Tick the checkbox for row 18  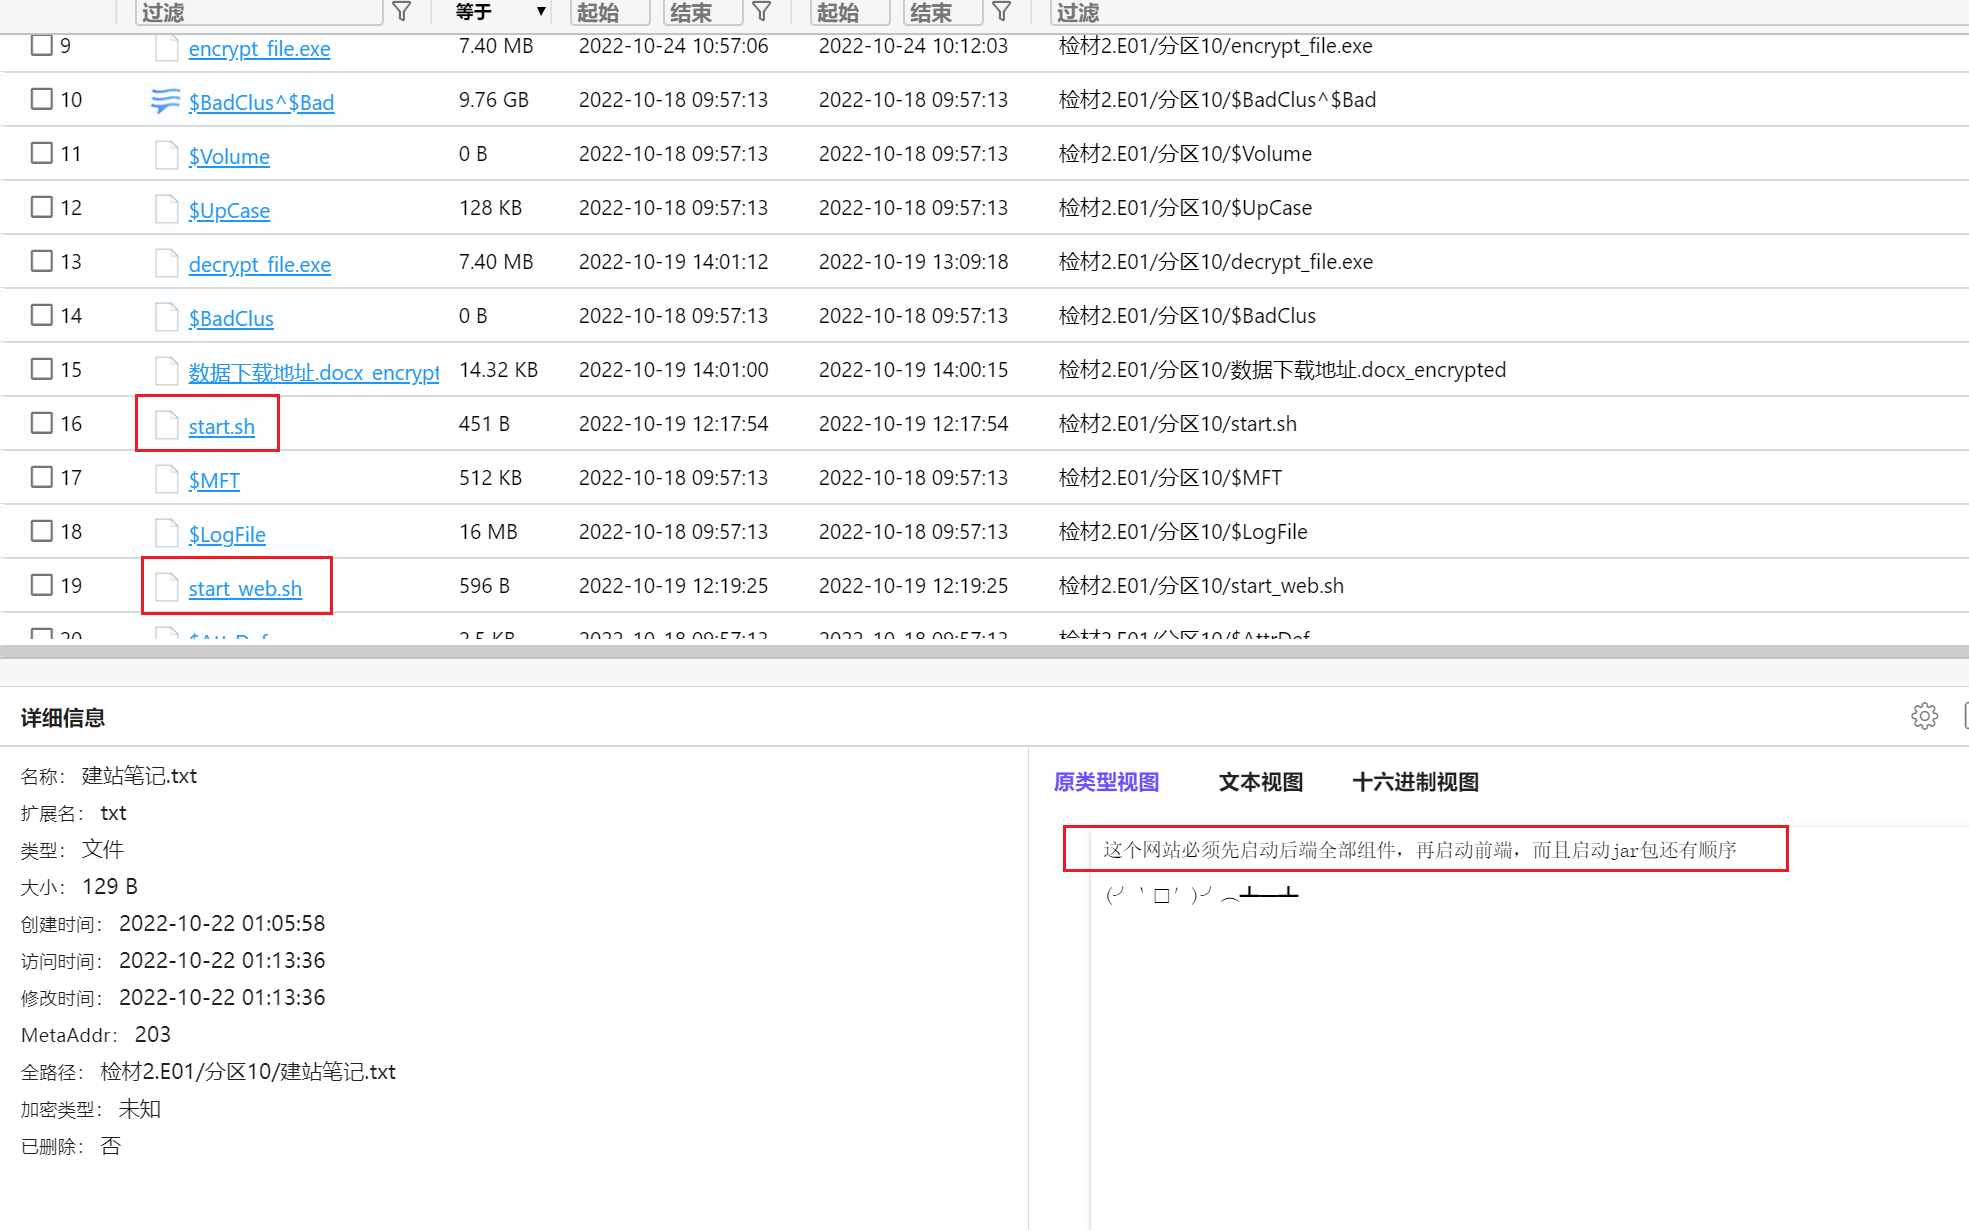41,531
